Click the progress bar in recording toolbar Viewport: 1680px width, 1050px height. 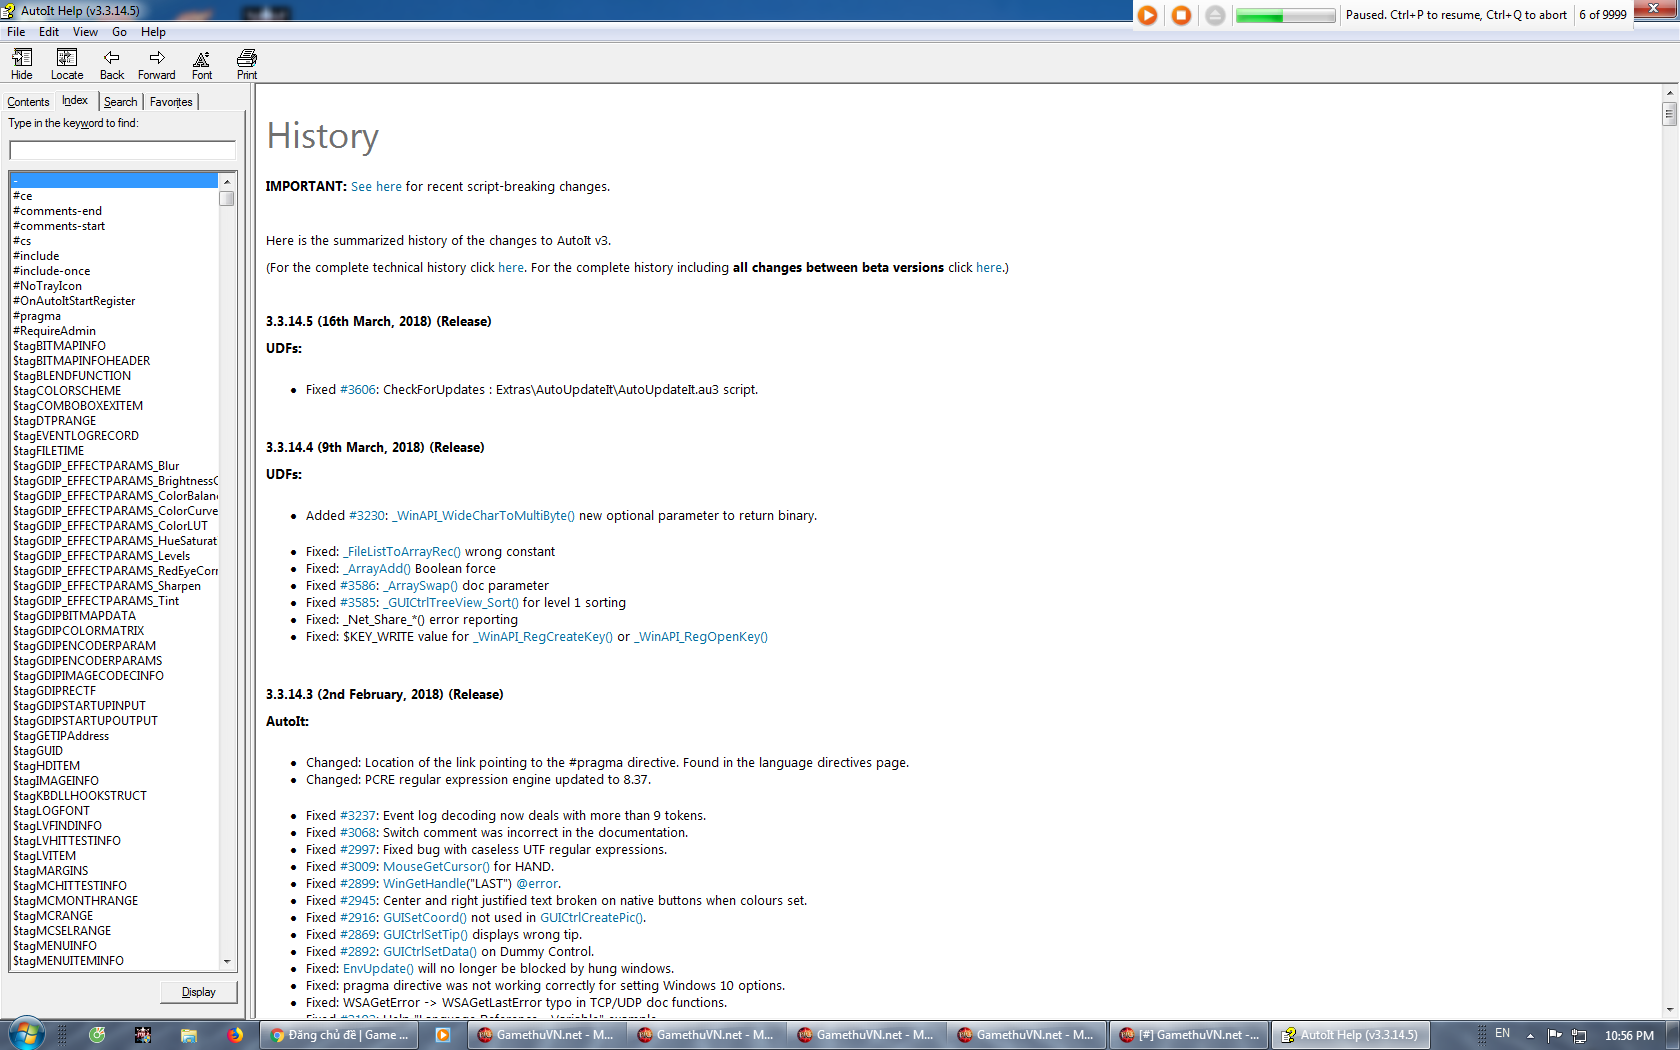(1285, 15)
